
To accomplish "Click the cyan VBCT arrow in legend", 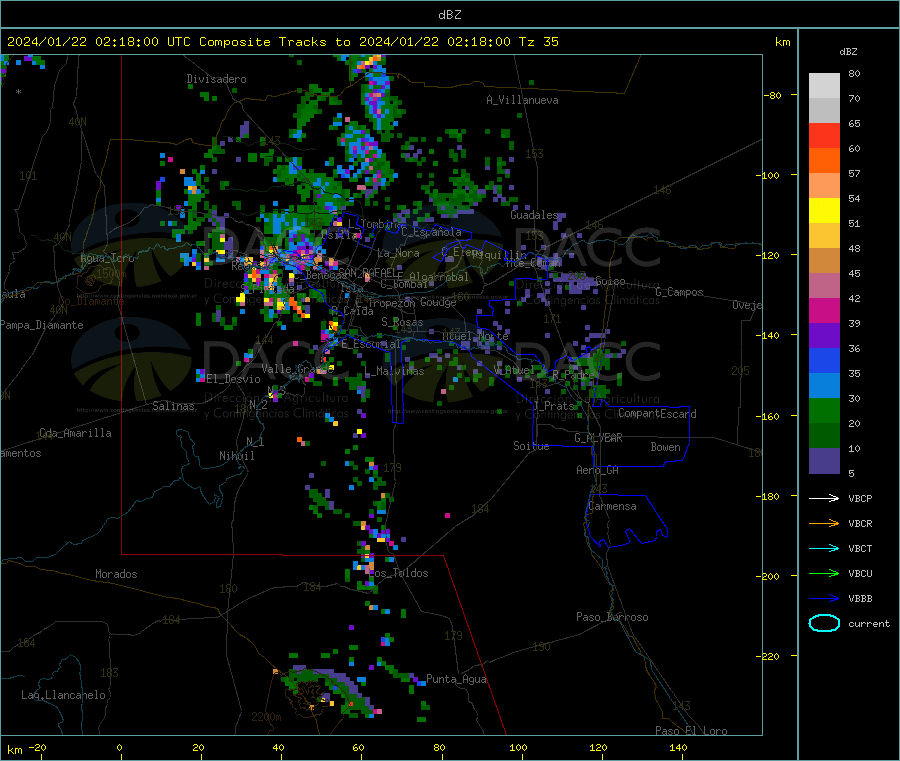I will 824,548.
